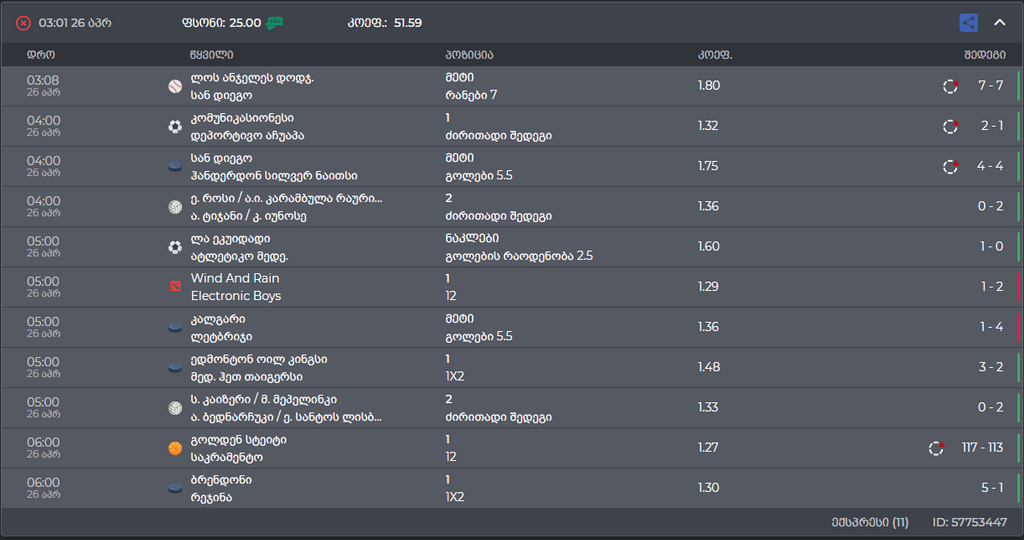Click the basketball icon on the 1.27 odds row

click(175, 448)
